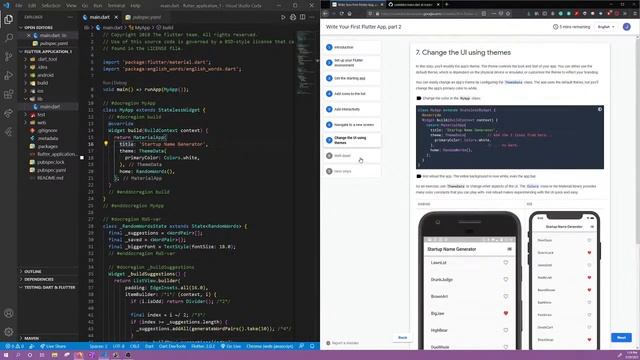
Task: Click the Back button in codelab
Action: click(x=402, y=338)
